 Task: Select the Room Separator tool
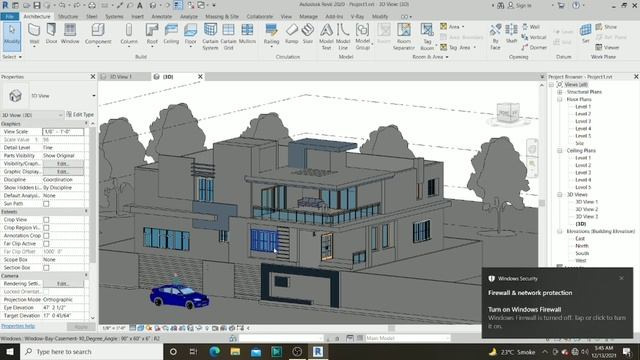pos(404,37)
